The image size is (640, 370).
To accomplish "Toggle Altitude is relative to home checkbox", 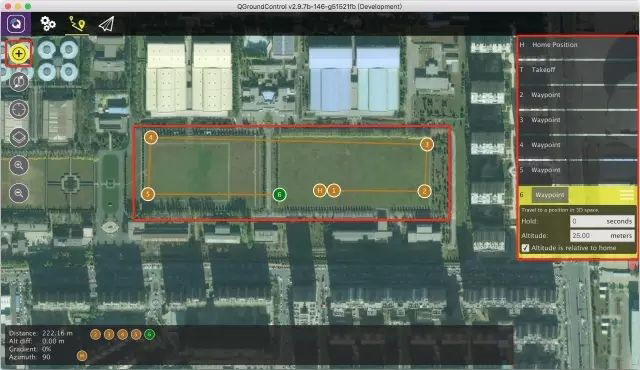I will pos(525,248).
